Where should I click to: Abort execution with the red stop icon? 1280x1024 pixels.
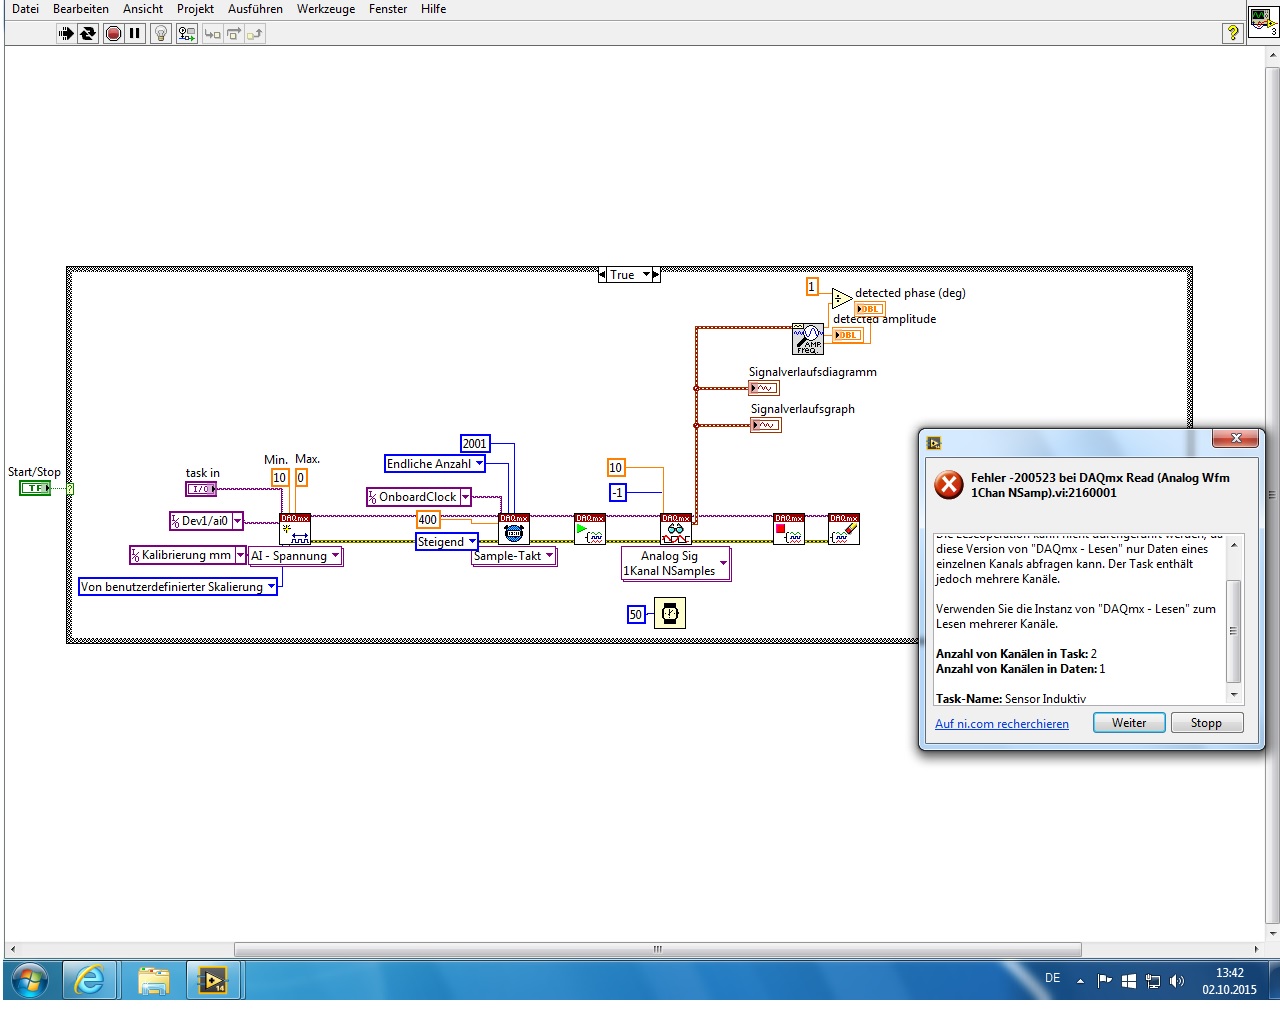(113, 34)
